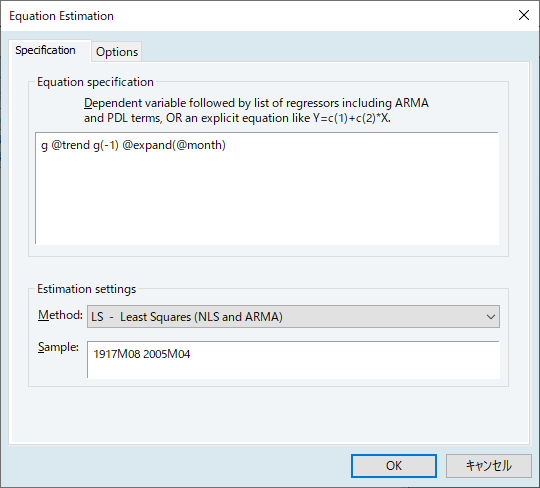
Task: Click the Method dropdown arrow chevron
Action: coord(491,316)
